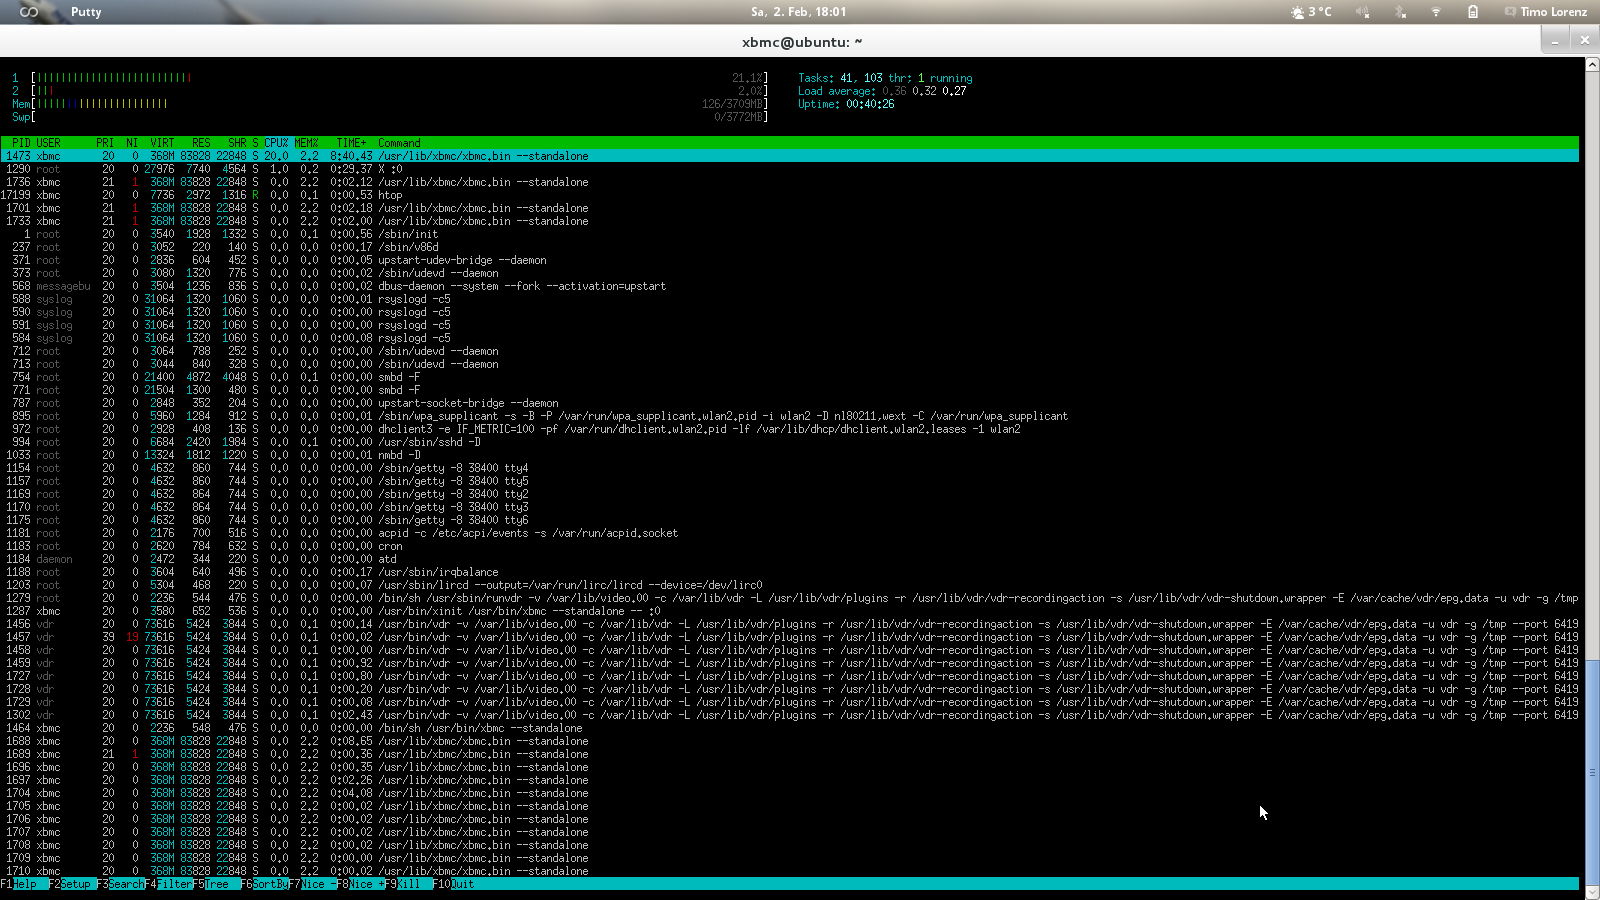Screen dimensions: 1600x900
Task: Select the /usr/sbin/runvdr process row
Action: pos(790,598)
